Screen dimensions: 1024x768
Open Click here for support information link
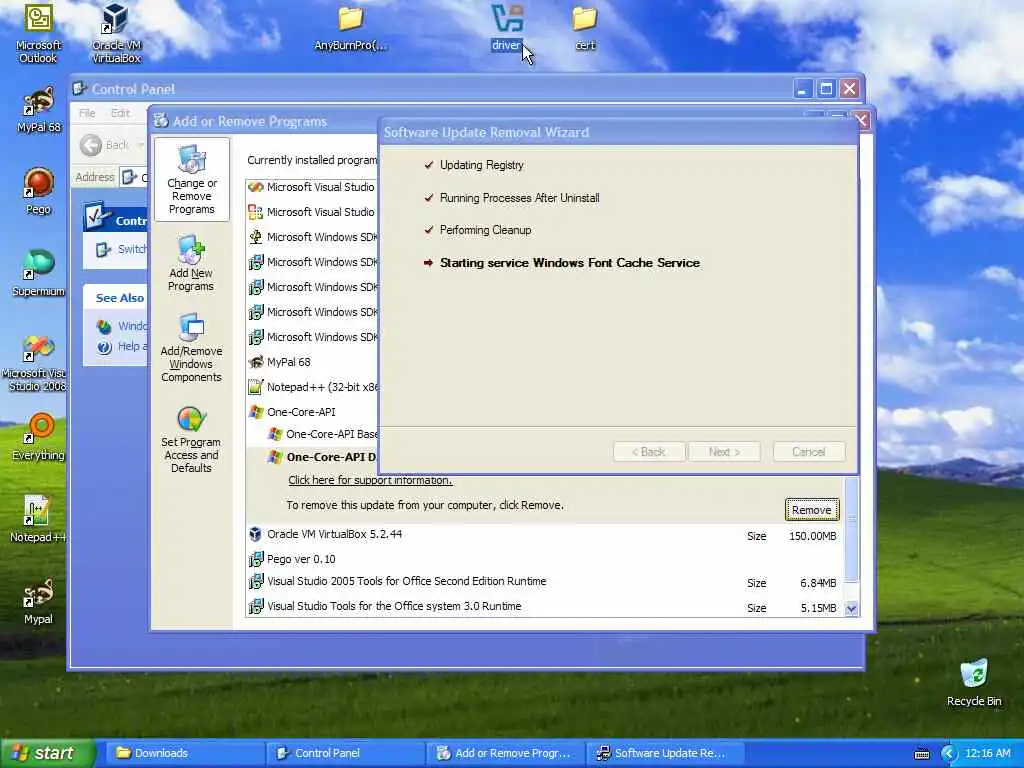point(370,480)
